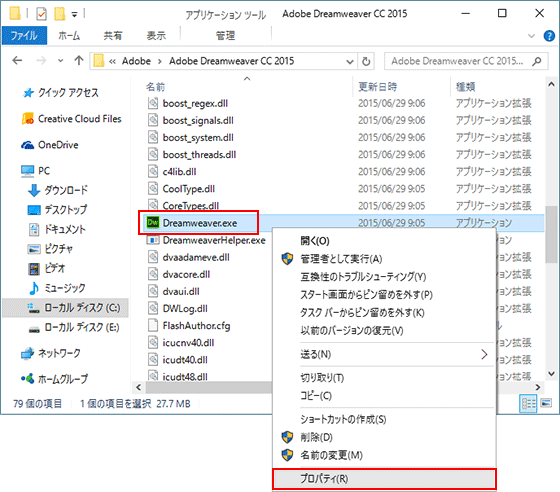This screenshot has height=492, width=560.
Task: Click the boost_regex.dll file icon
Action: (x=153, y=103)
